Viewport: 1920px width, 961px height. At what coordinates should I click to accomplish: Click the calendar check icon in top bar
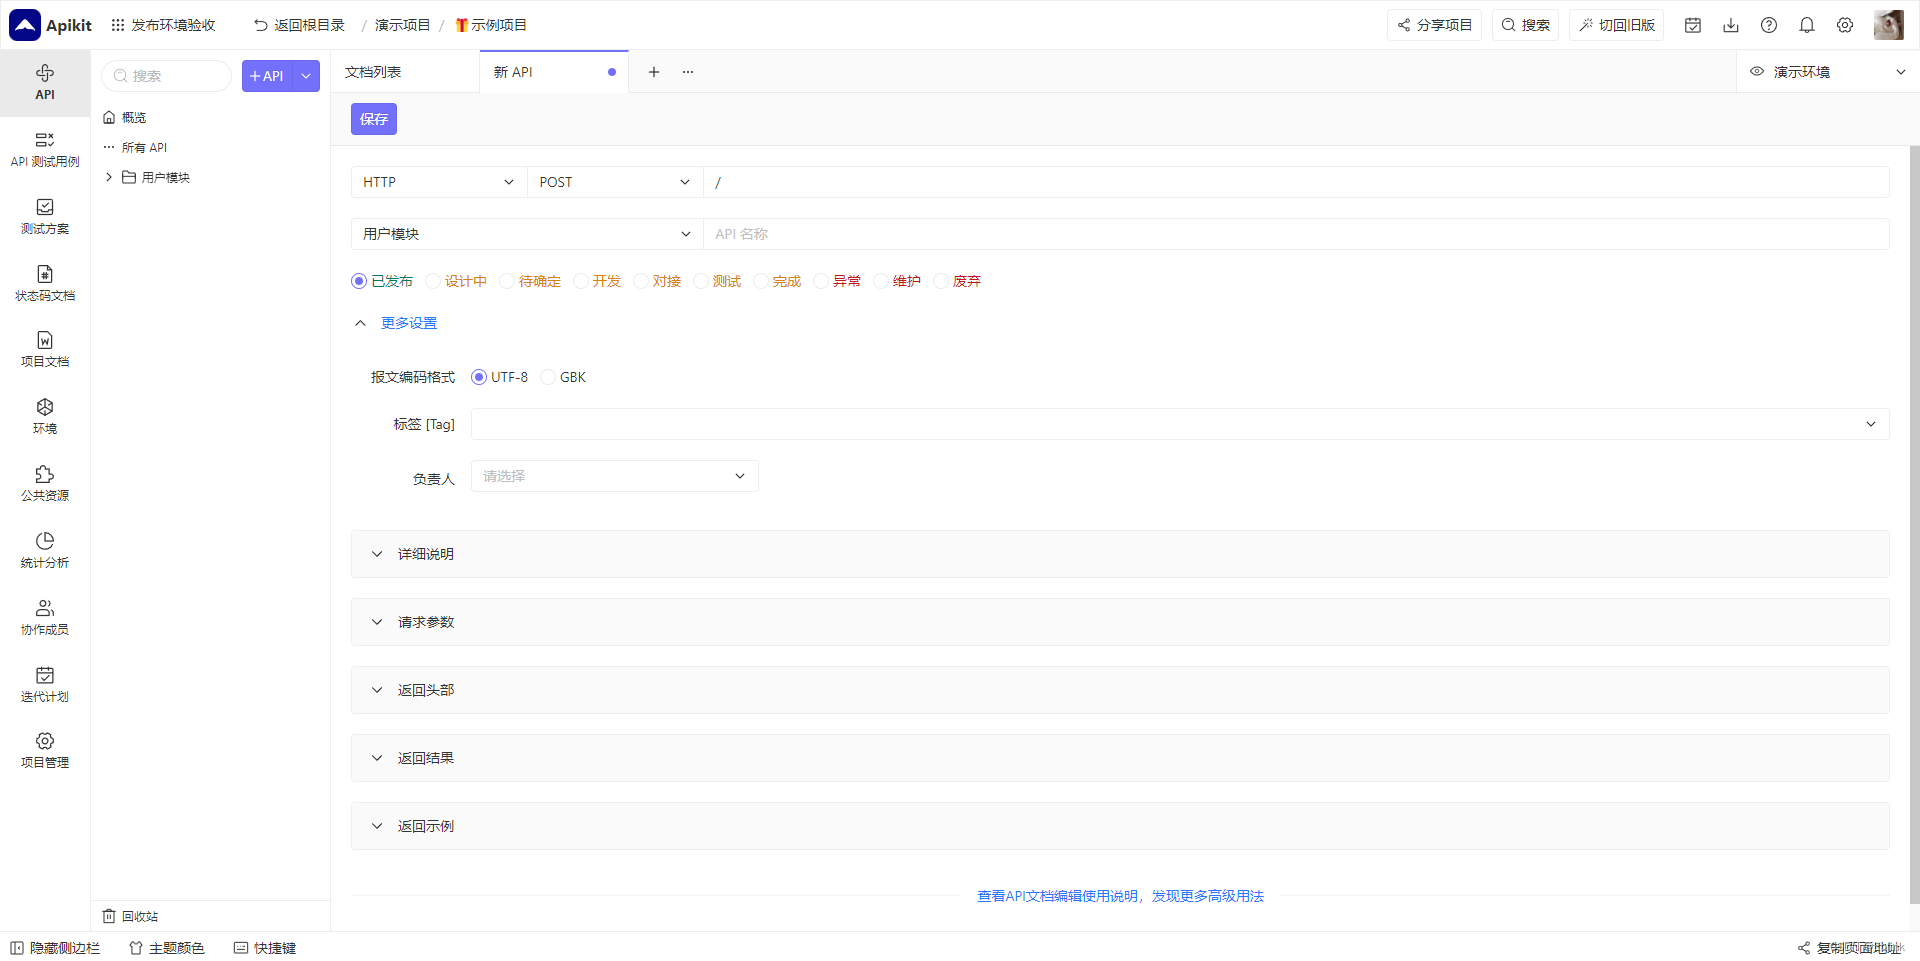pos(1693,25)
